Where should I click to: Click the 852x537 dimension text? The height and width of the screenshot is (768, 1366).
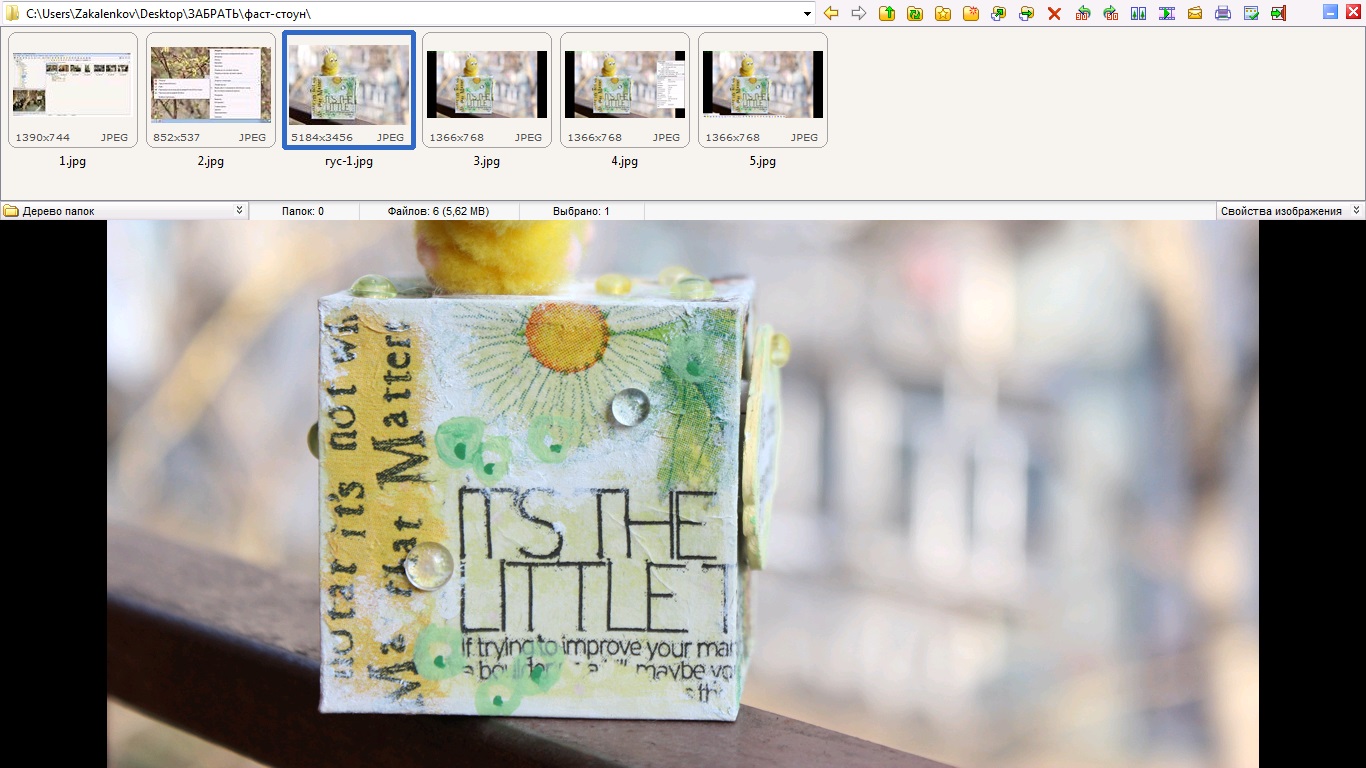click(x=177, y=138)
